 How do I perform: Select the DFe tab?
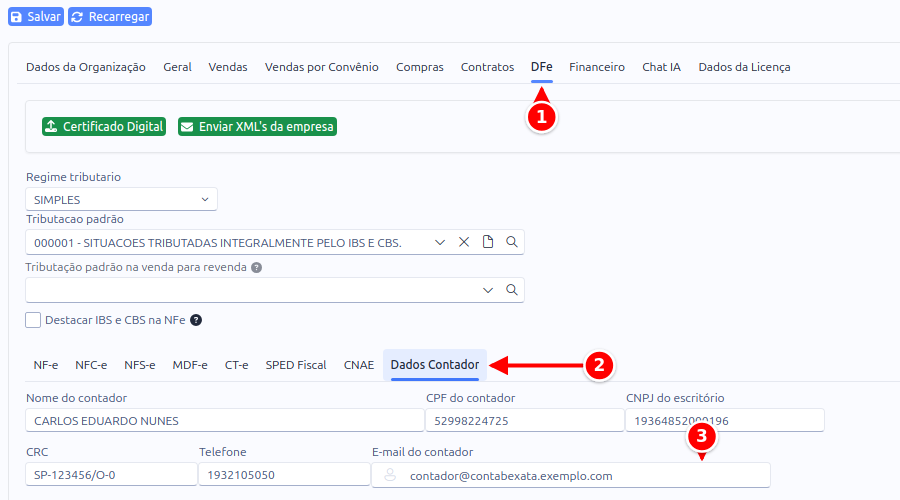pyautogui.click(x=541, y=67)
